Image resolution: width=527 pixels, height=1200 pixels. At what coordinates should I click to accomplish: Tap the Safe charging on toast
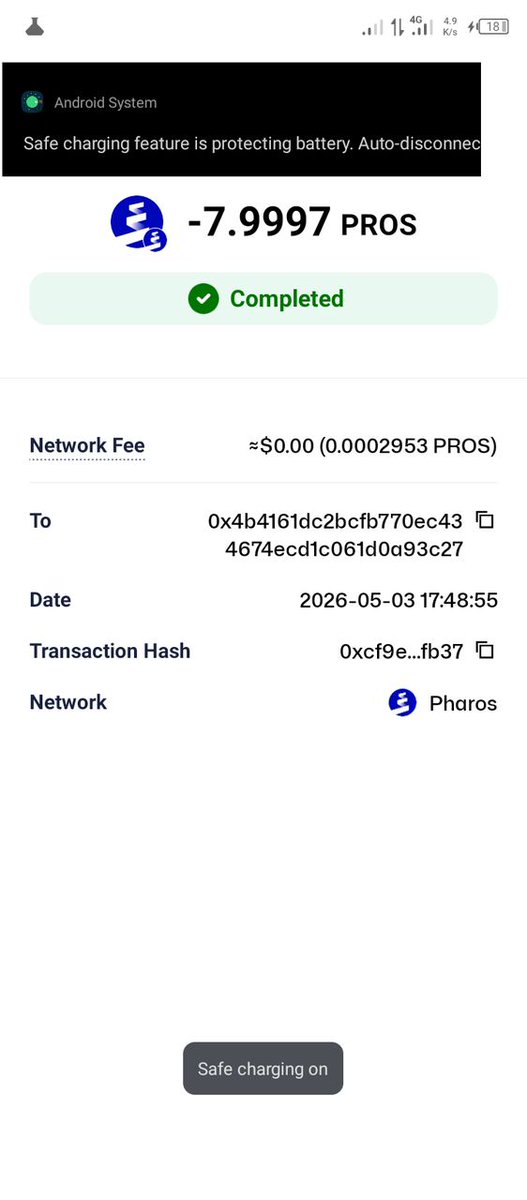[263, 1068]
